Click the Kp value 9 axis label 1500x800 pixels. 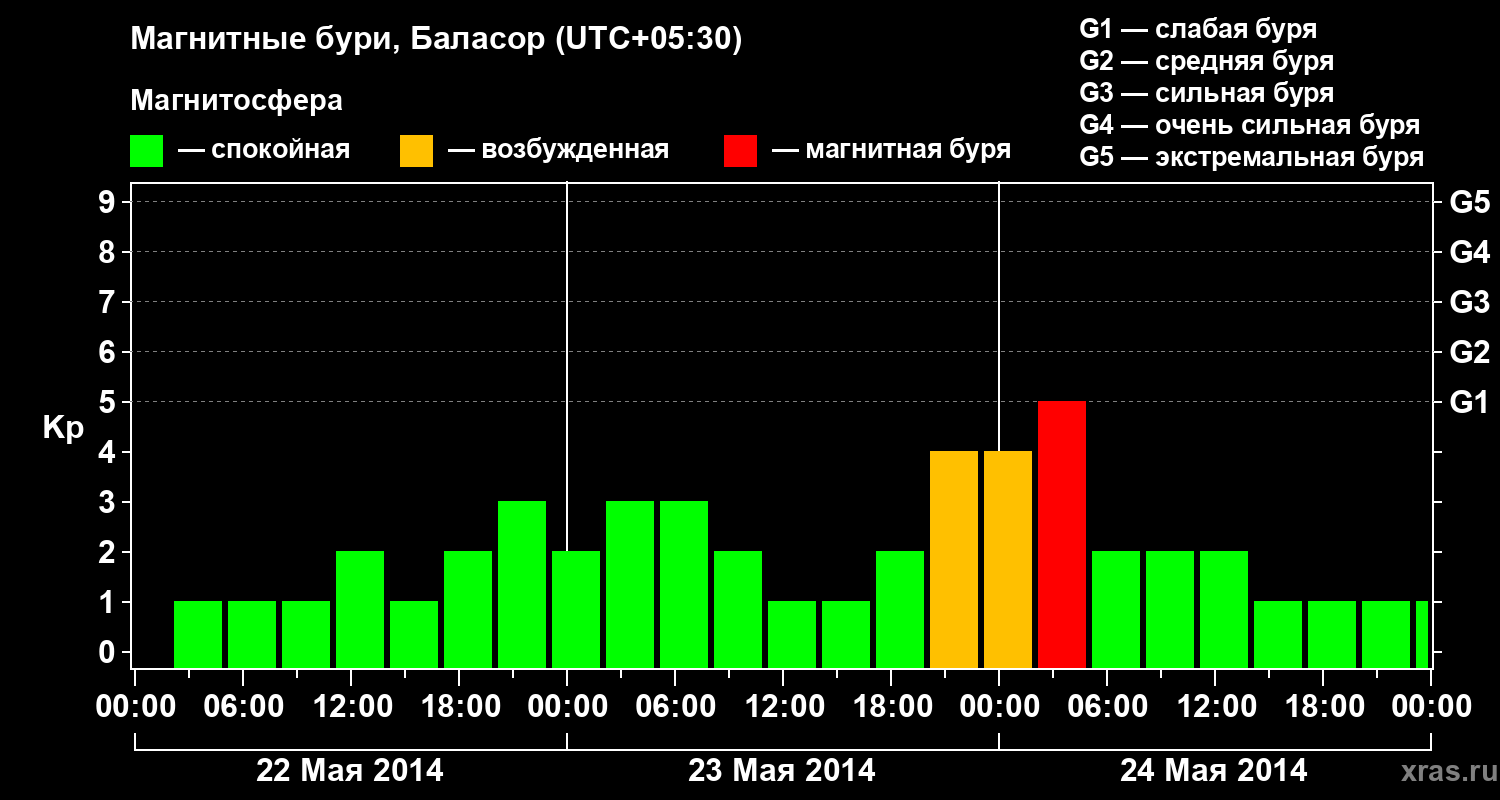coord(109,202)
